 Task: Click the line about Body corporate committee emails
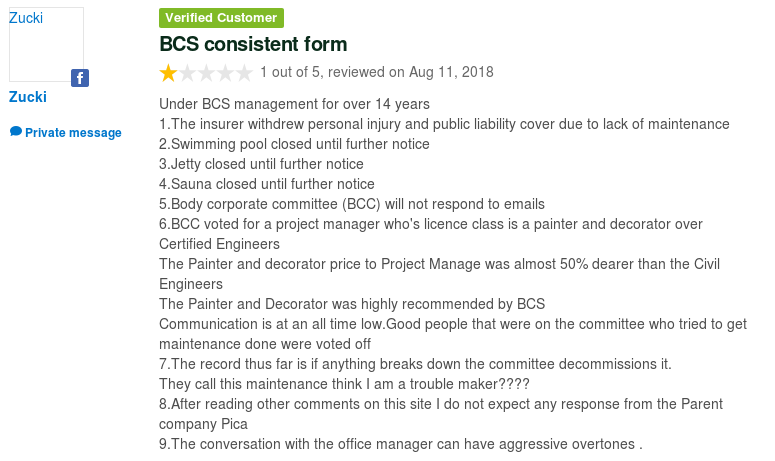pos(352,204)
